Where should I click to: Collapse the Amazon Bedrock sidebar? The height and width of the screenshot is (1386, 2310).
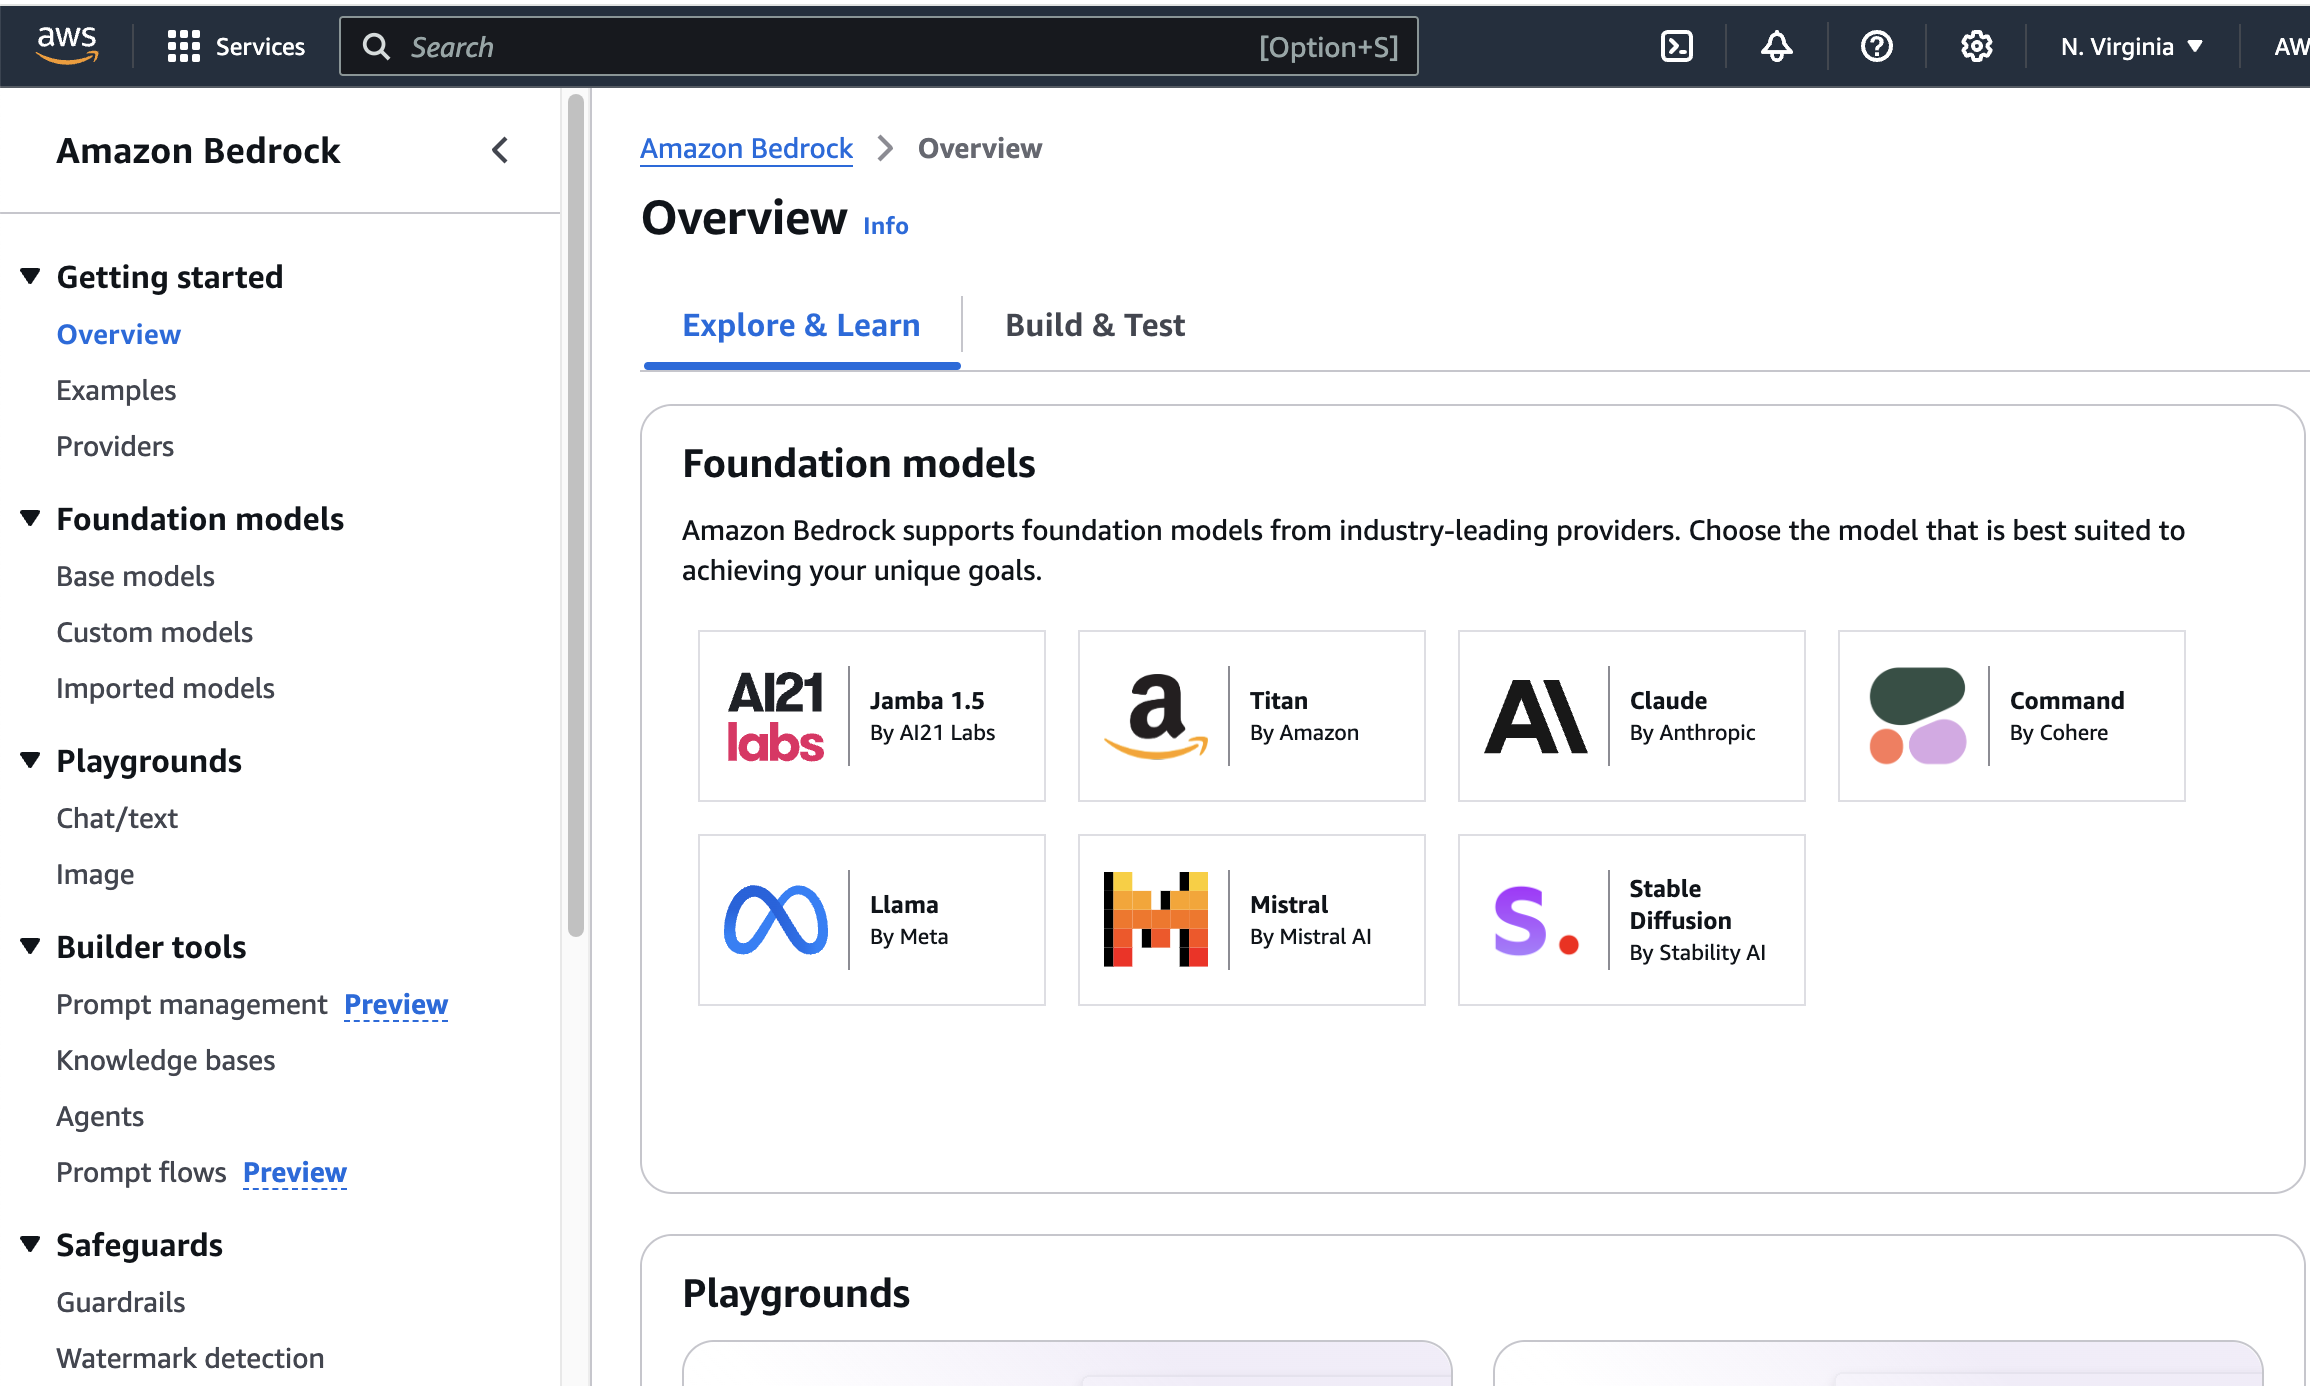coord(500,151)
